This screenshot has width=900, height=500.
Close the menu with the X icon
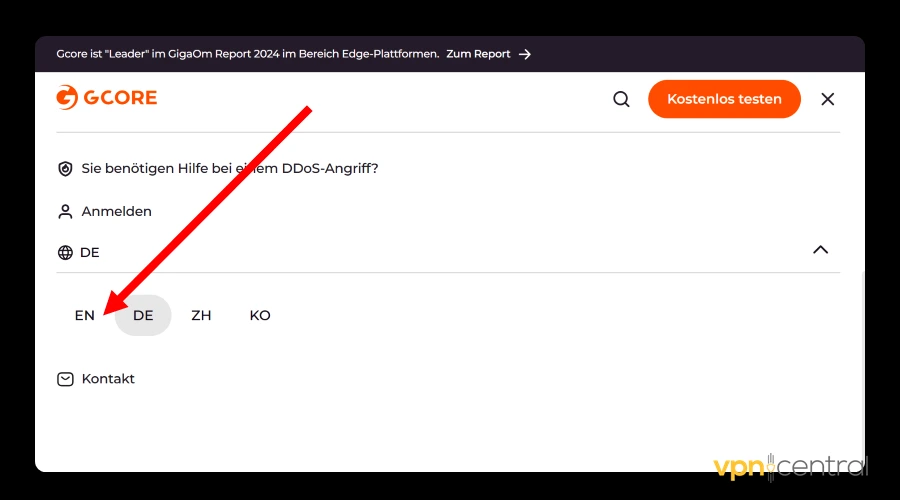827,99
